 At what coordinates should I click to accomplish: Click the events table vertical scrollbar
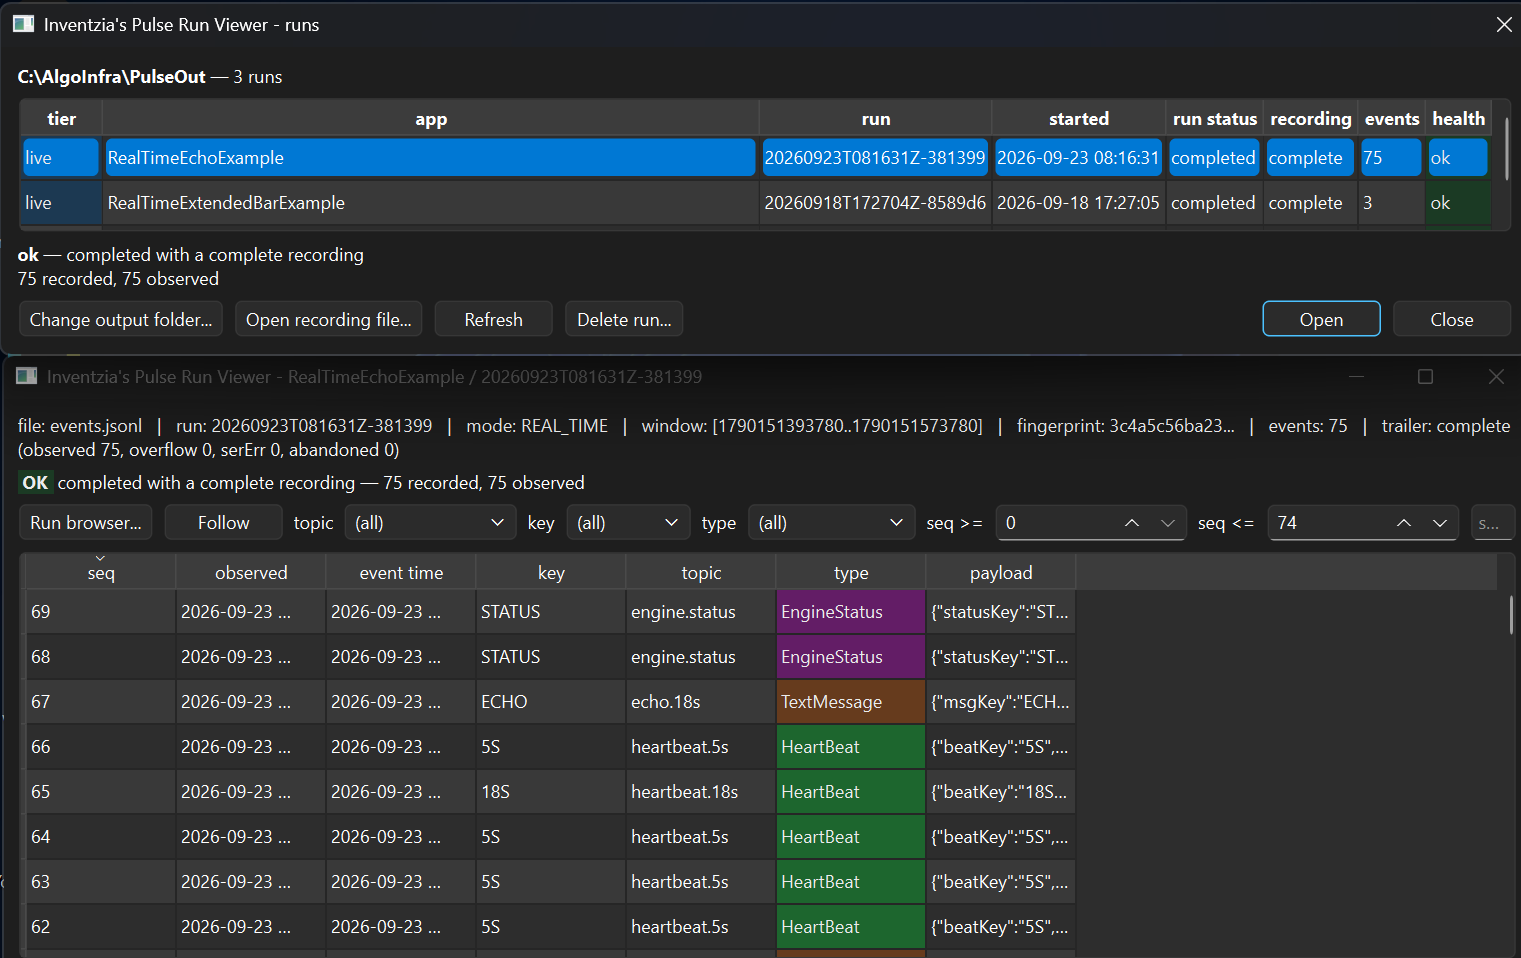tap(1511, 614)
